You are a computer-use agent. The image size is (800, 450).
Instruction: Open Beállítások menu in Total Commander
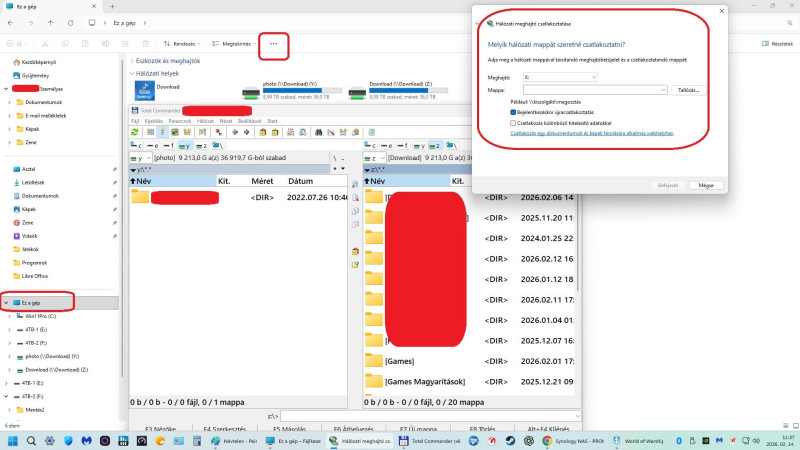249,121
